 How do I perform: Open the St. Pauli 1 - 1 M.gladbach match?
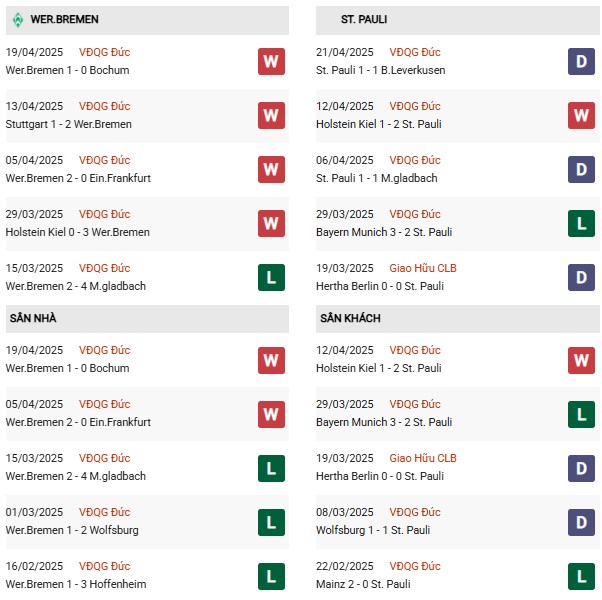tap(378, 178)
